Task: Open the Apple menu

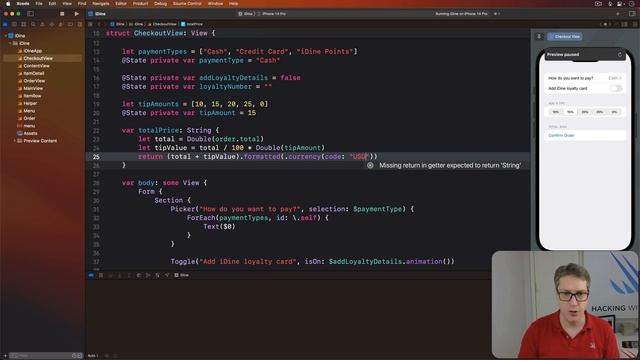Action: tap(8, 3)
